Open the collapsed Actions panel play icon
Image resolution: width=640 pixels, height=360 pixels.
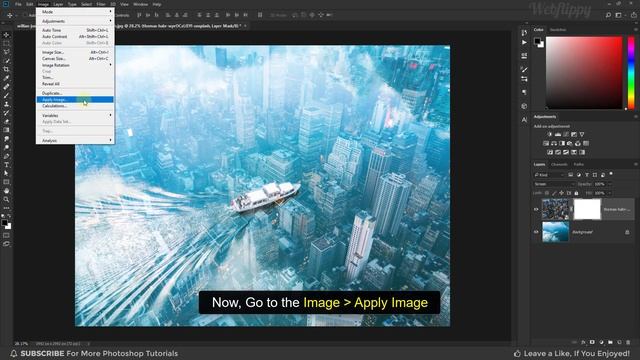point(524,42)
